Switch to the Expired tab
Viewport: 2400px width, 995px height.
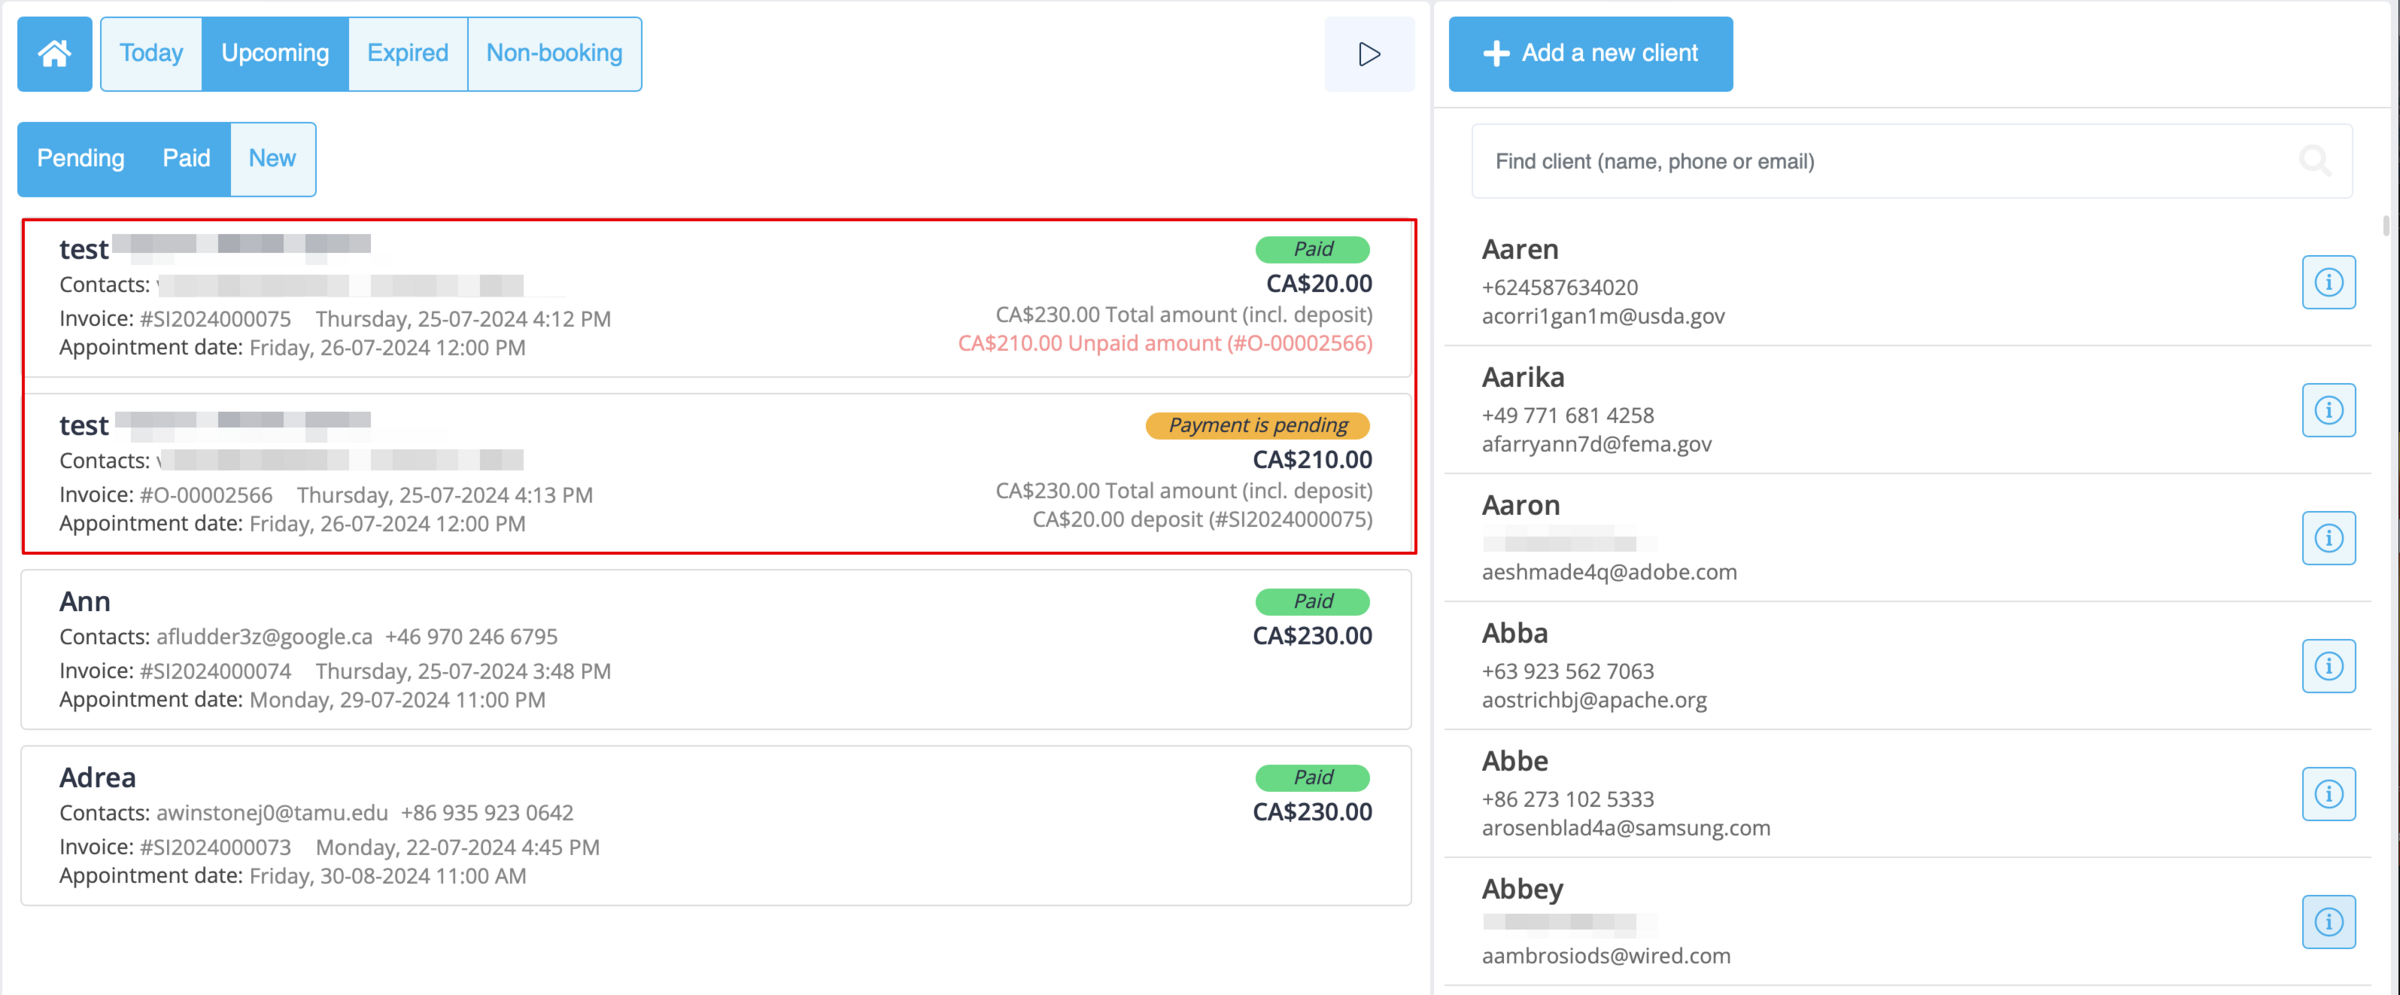click(x=406, y=53)
